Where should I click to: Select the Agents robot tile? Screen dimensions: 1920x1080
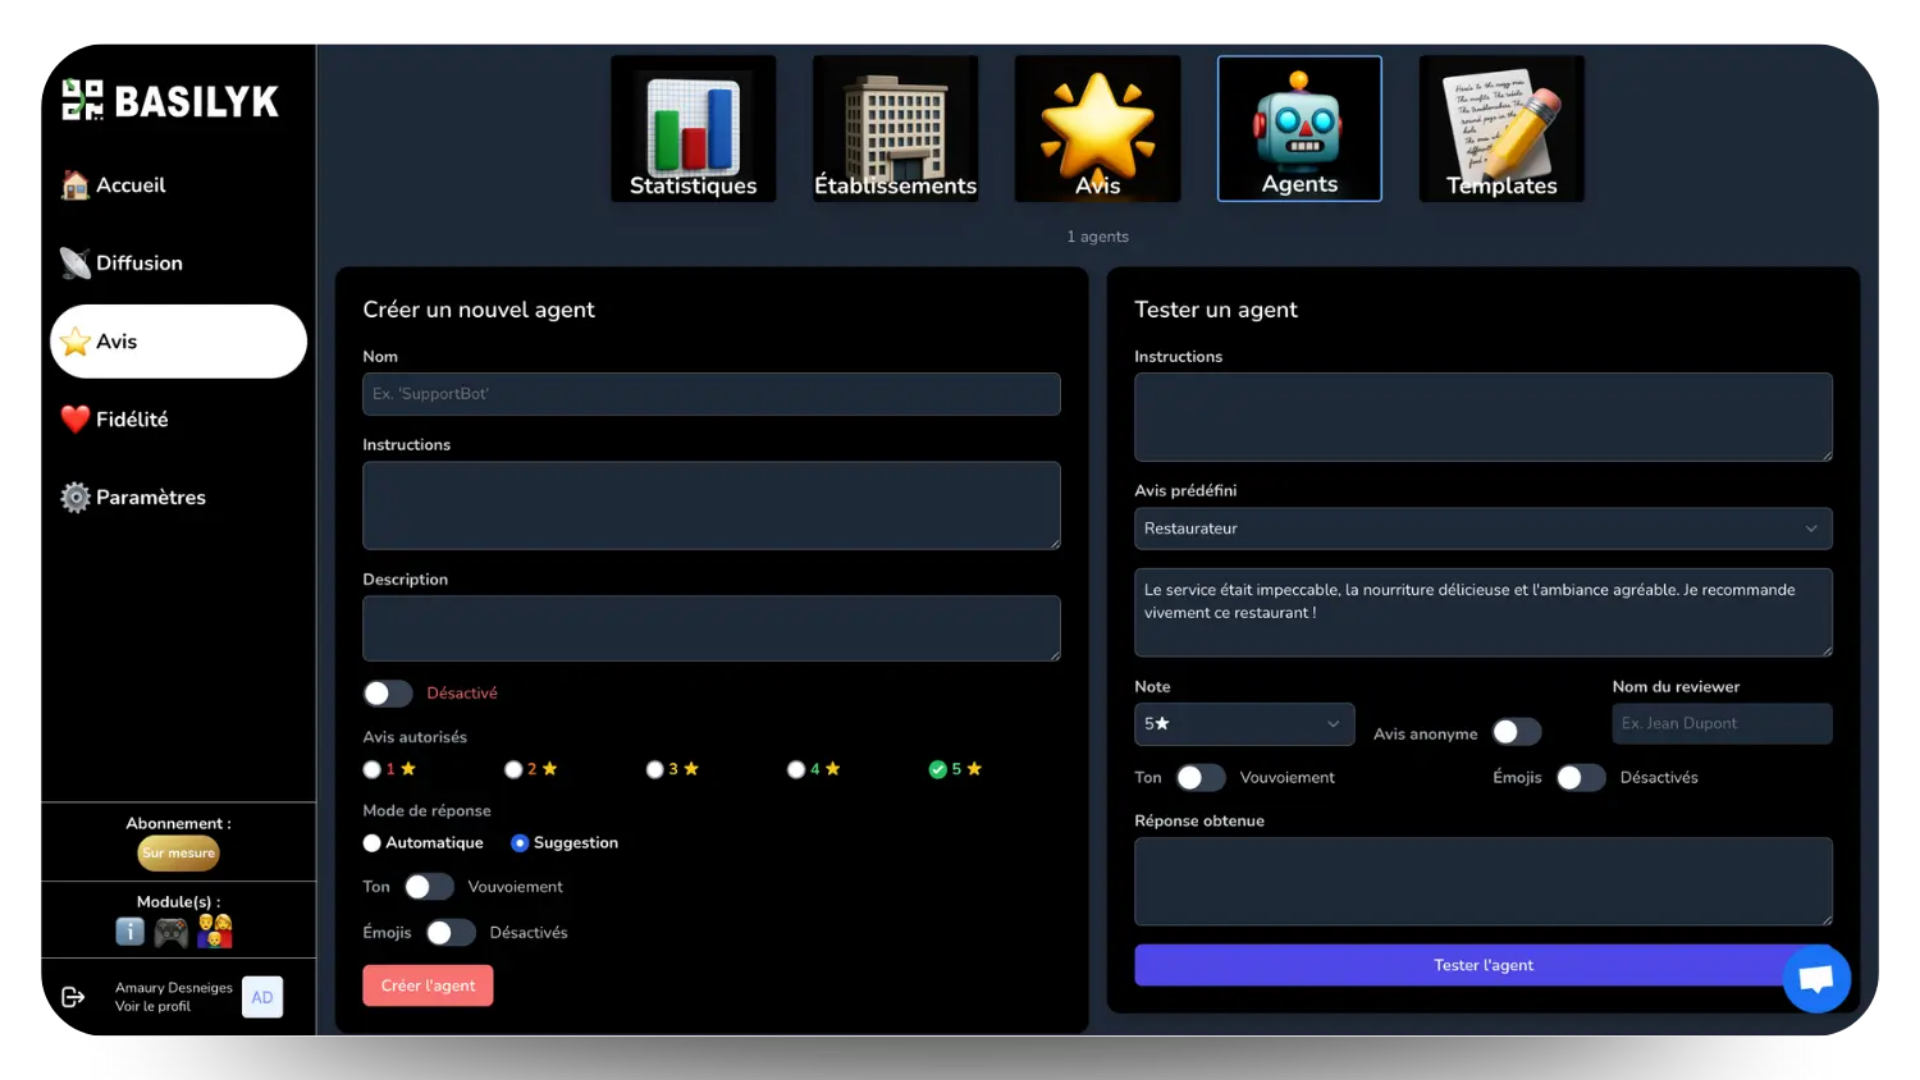pos(1299,129)
